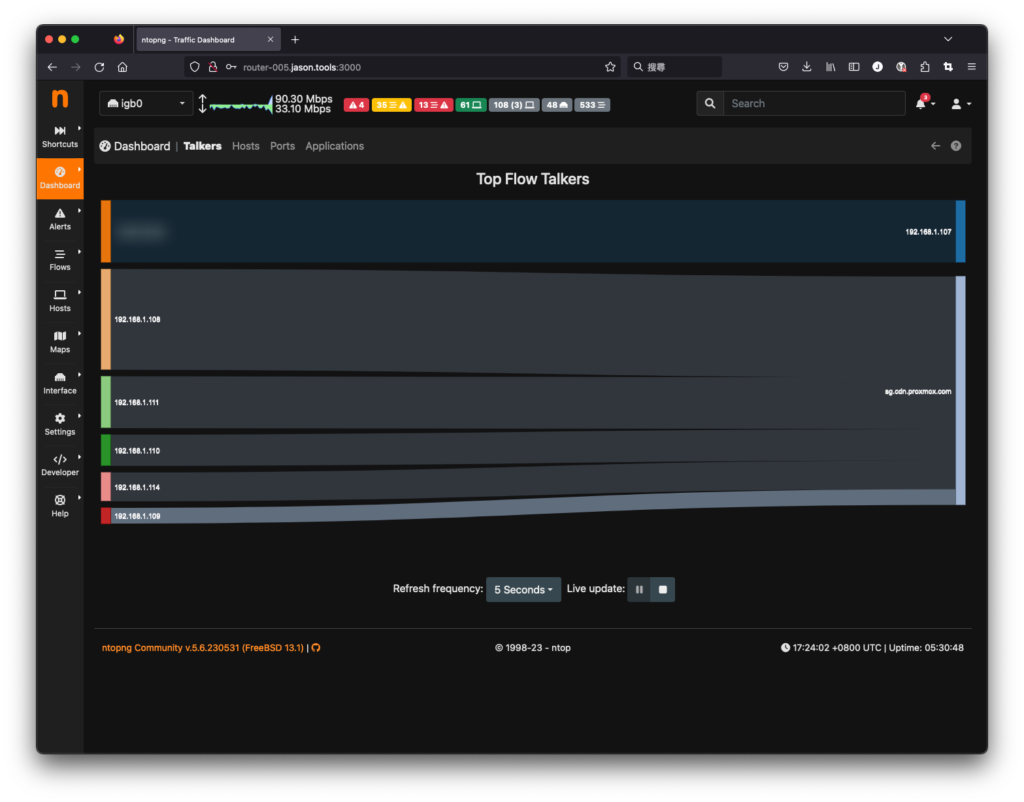Open the Help sidebar menu
Viewport: 1024px width, 802px height.
[x=60, y=505]
